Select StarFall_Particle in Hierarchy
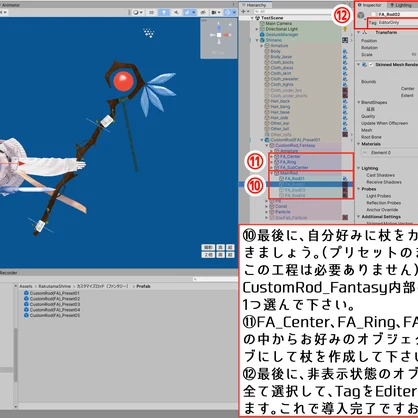The height and width of the screenshot is (418, 418). [291, 218]
